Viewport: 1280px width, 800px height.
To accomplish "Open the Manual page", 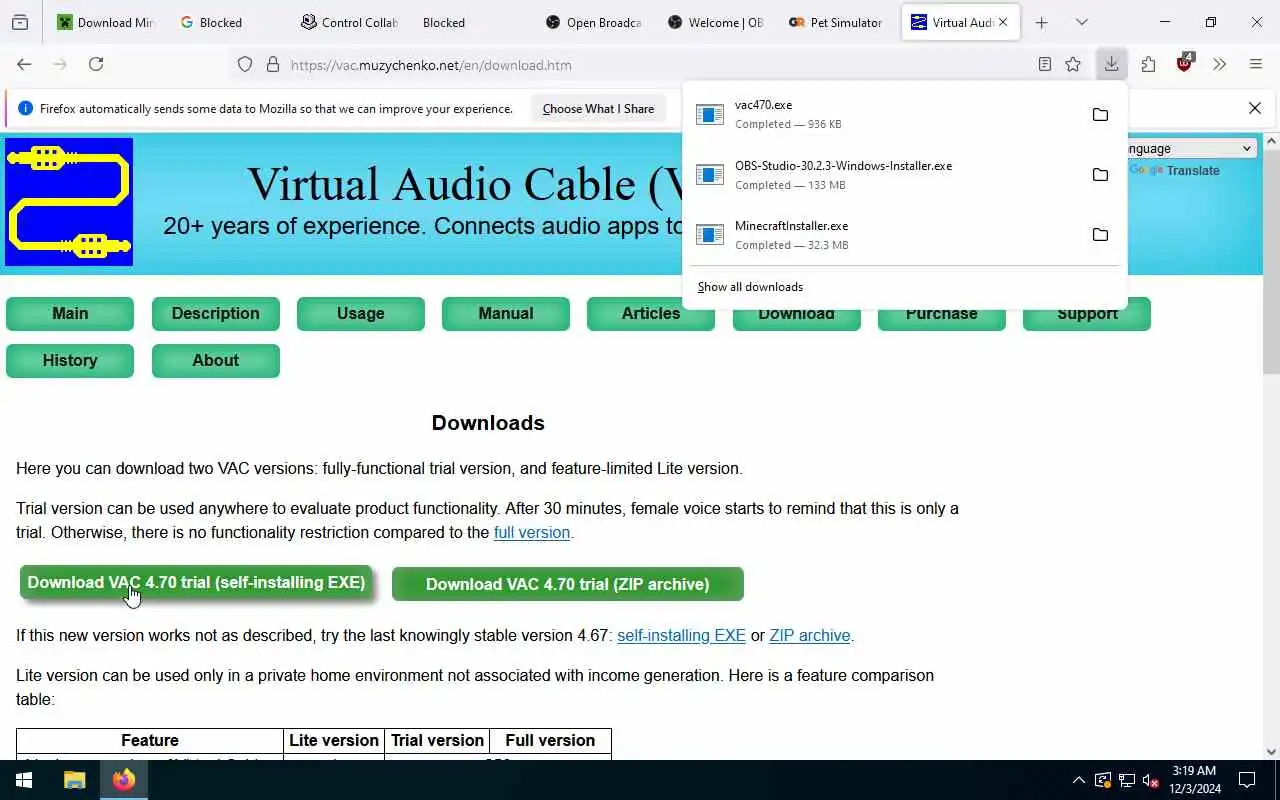I will tap(506, 313).
